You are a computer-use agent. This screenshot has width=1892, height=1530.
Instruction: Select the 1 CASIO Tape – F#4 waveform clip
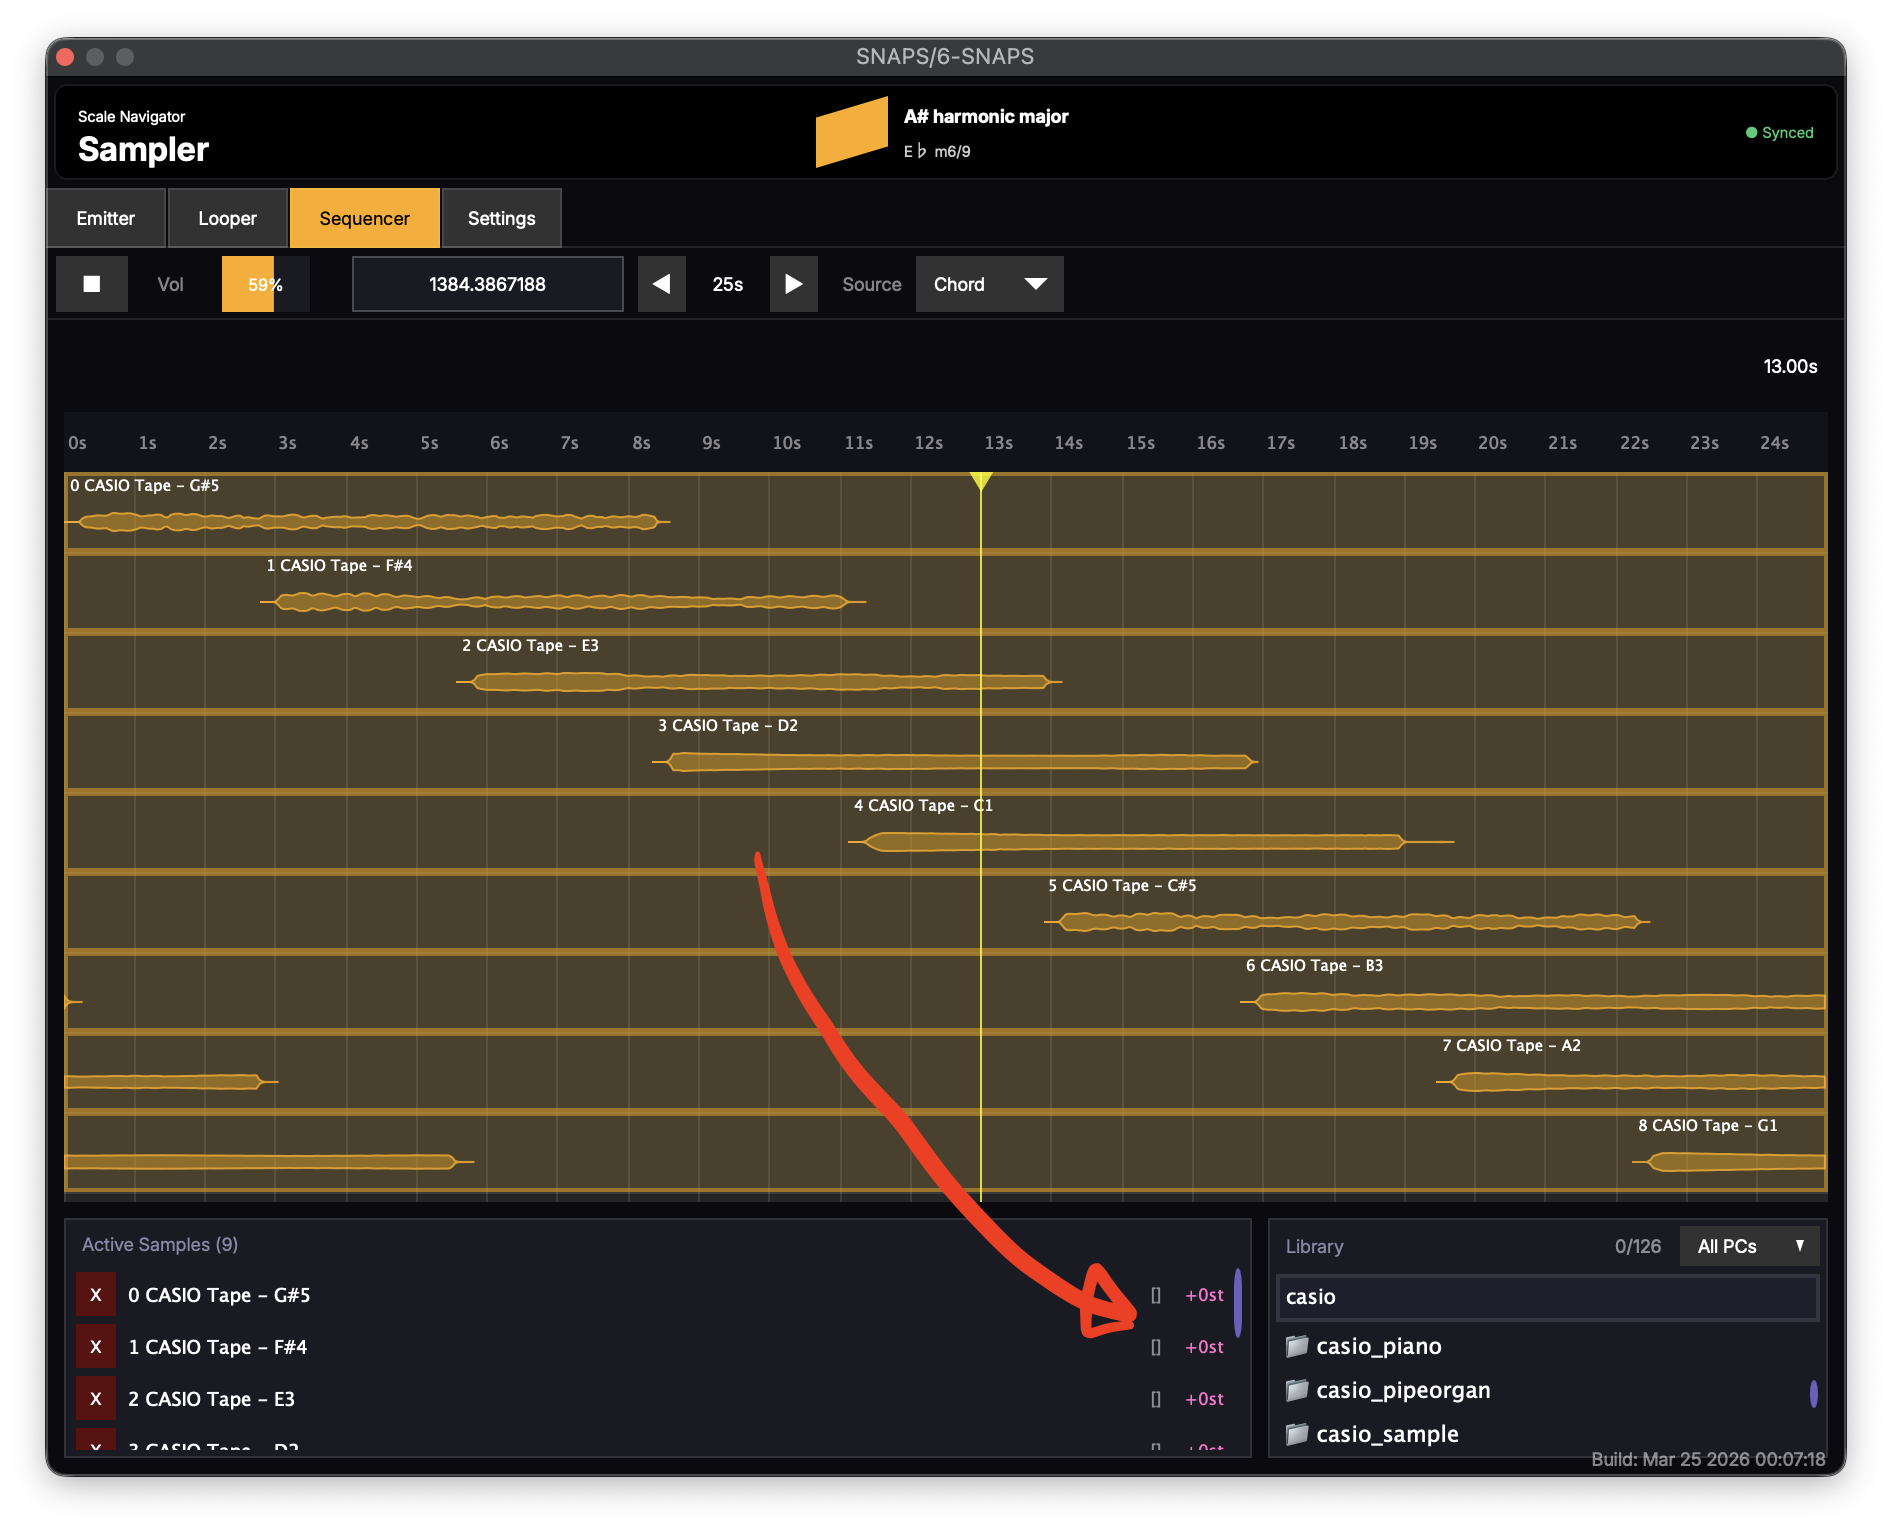coord(563,601)
